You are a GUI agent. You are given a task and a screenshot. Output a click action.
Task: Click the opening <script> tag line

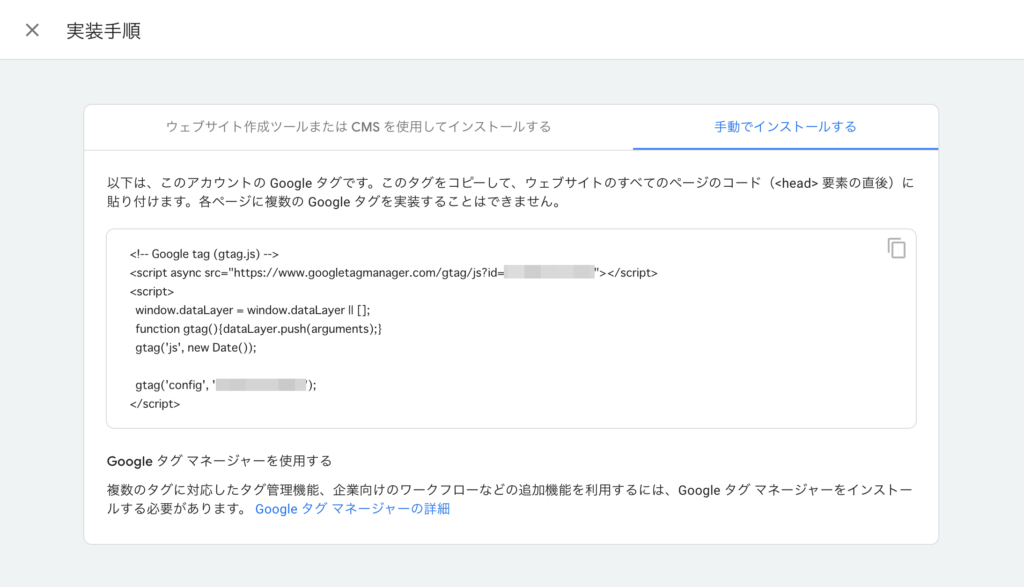click(x=152, y=292)
